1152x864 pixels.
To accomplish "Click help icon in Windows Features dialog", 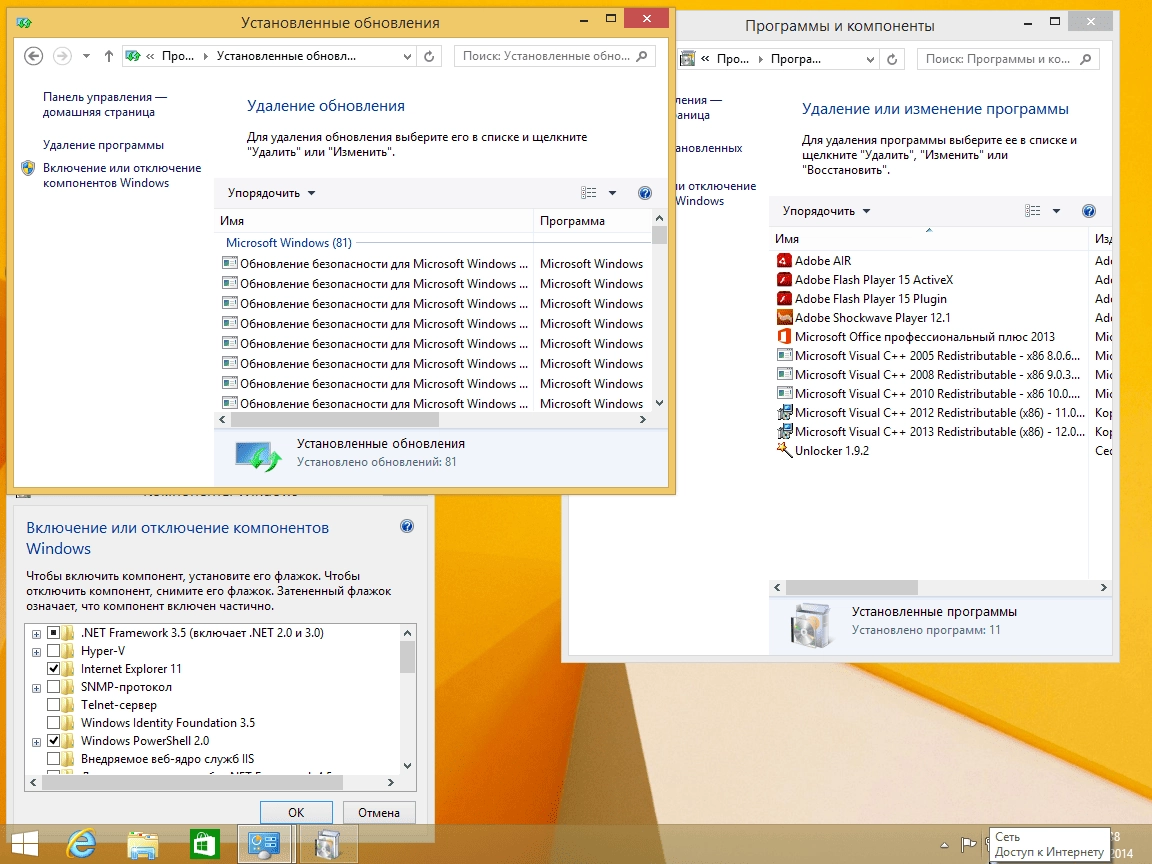I will pyautogui.click(x=407, y=526).
